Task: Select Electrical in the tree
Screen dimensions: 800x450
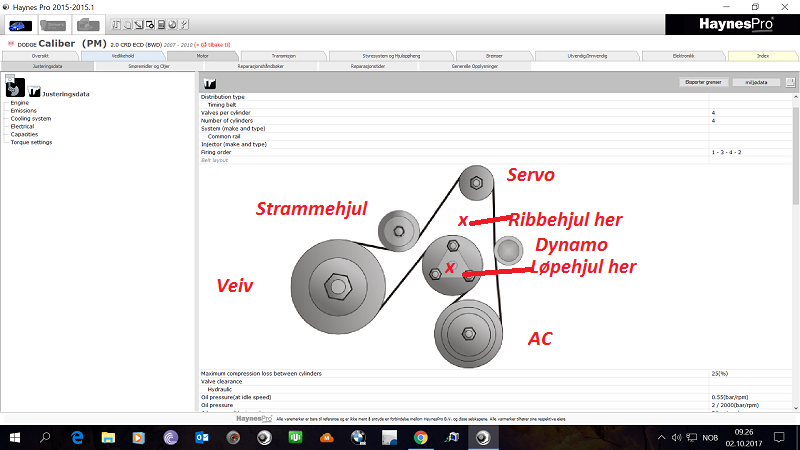Action: click(x=22, y=126)
